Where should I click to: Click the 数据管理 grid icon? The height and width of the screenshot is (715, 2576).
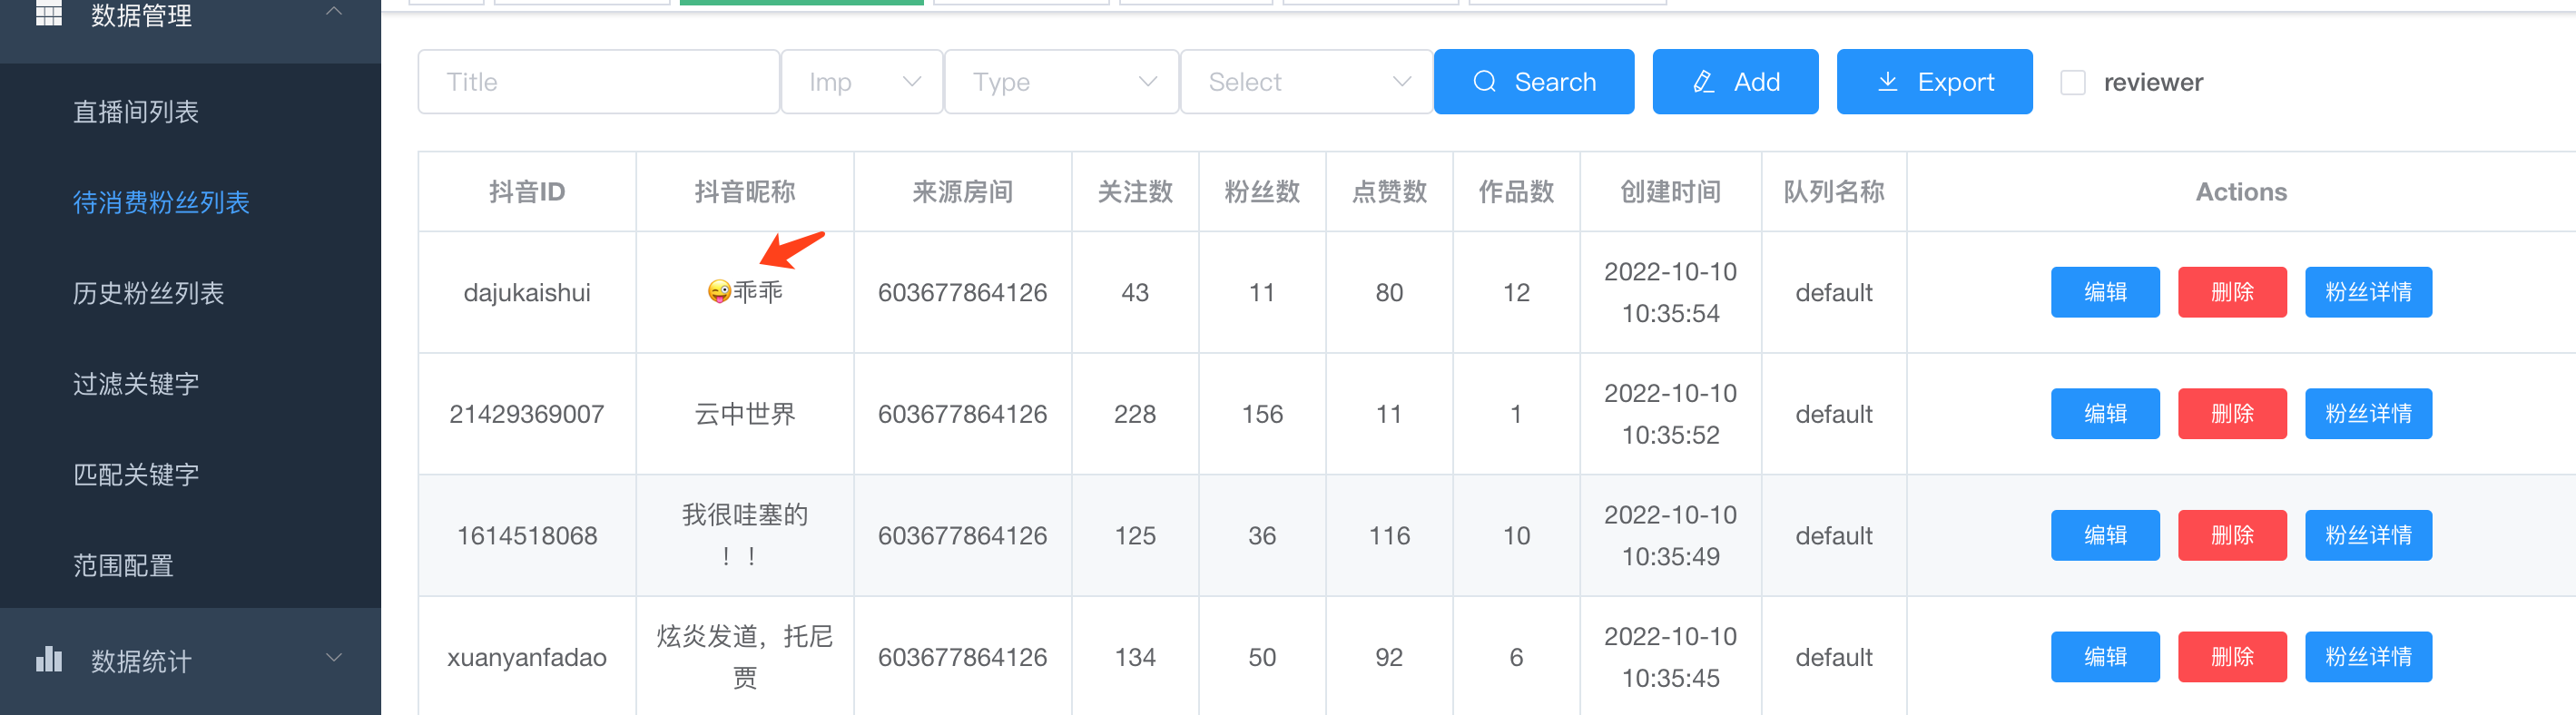[49, 13]
